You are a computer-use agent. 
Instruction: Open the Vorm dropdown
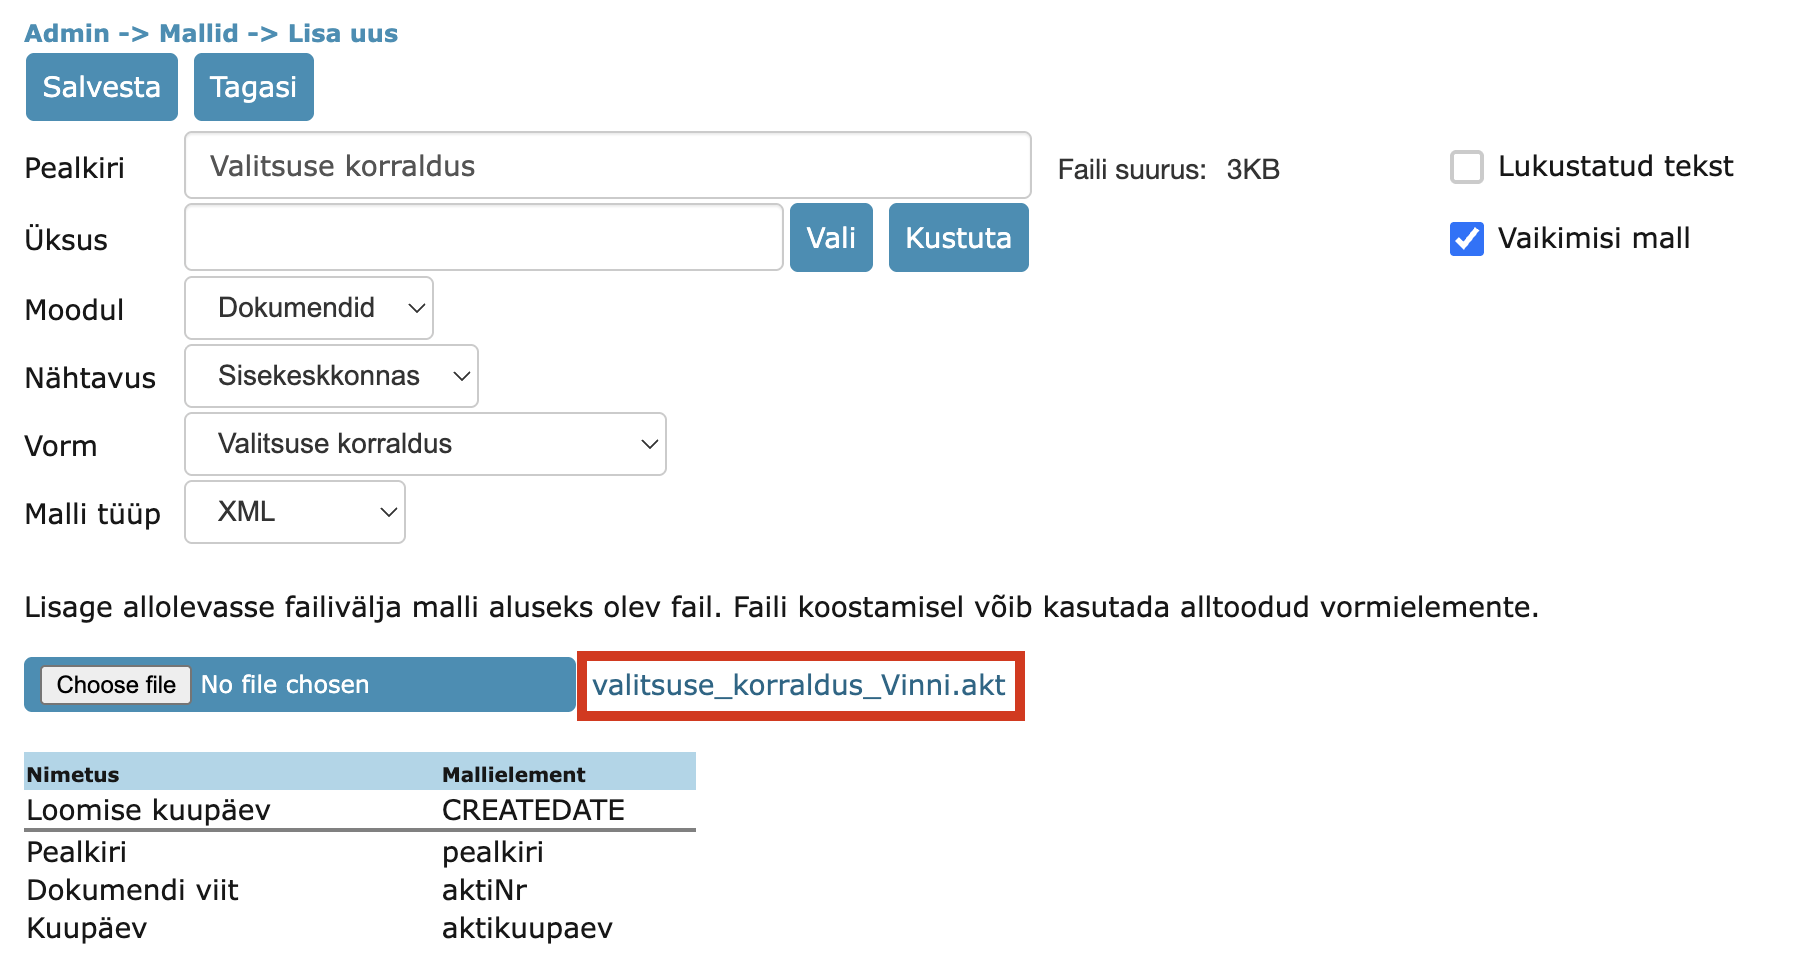[x=425, y=444]
